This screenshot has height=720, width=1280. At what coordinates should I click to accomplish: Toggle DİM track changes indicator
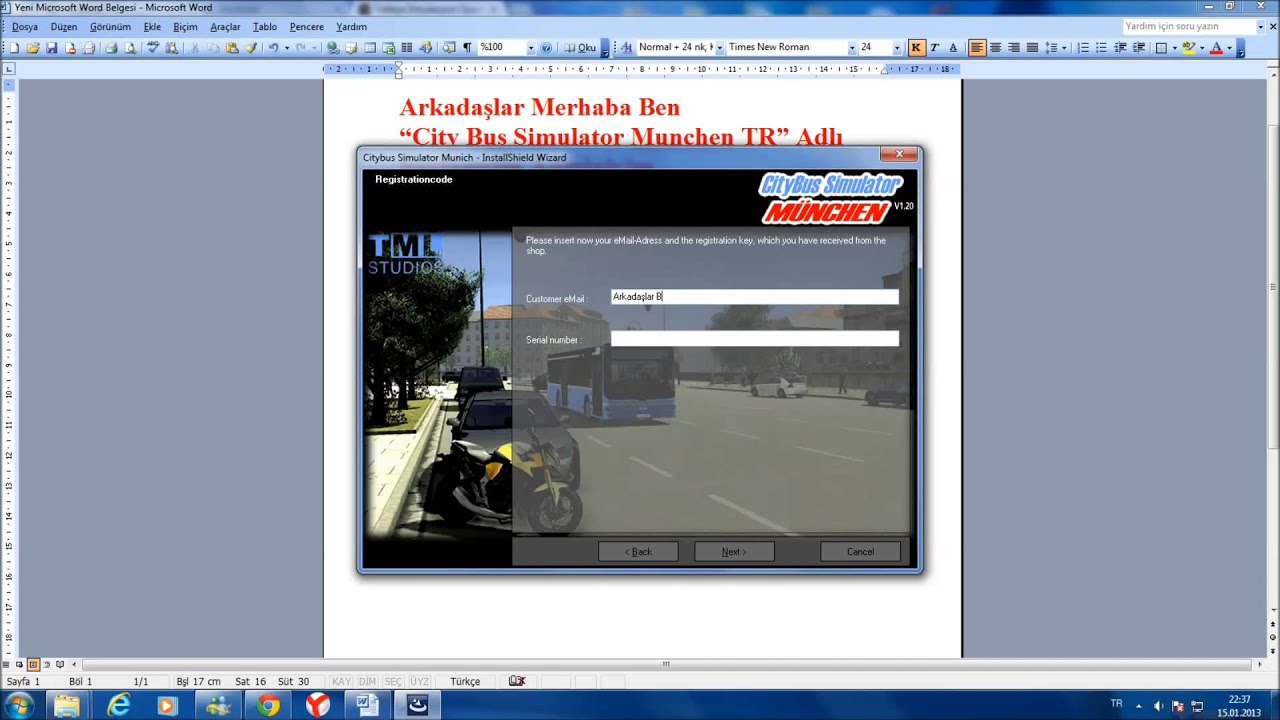367,681
